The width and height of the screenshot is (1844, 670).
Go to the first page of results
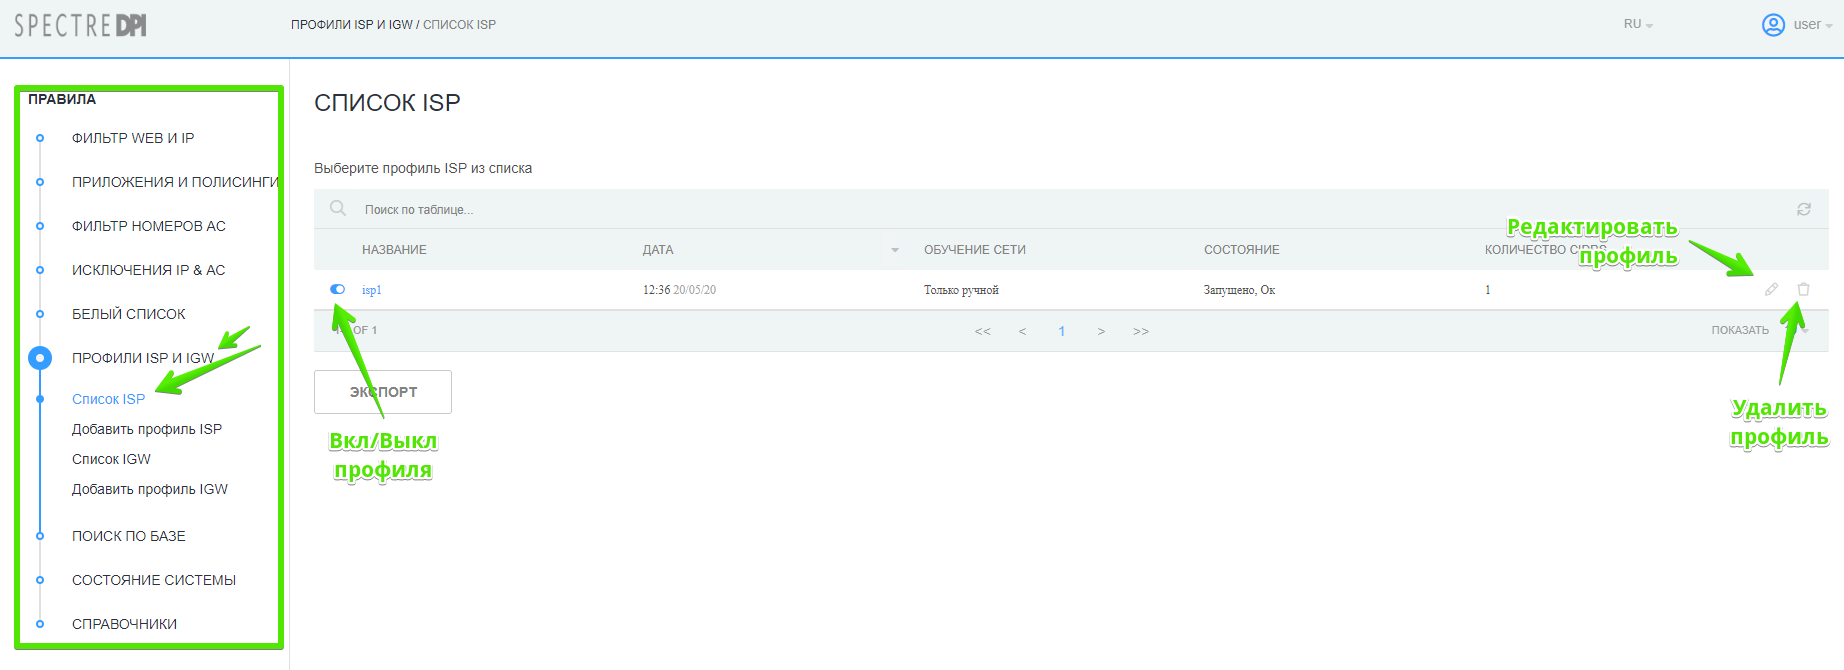point(982,331)
